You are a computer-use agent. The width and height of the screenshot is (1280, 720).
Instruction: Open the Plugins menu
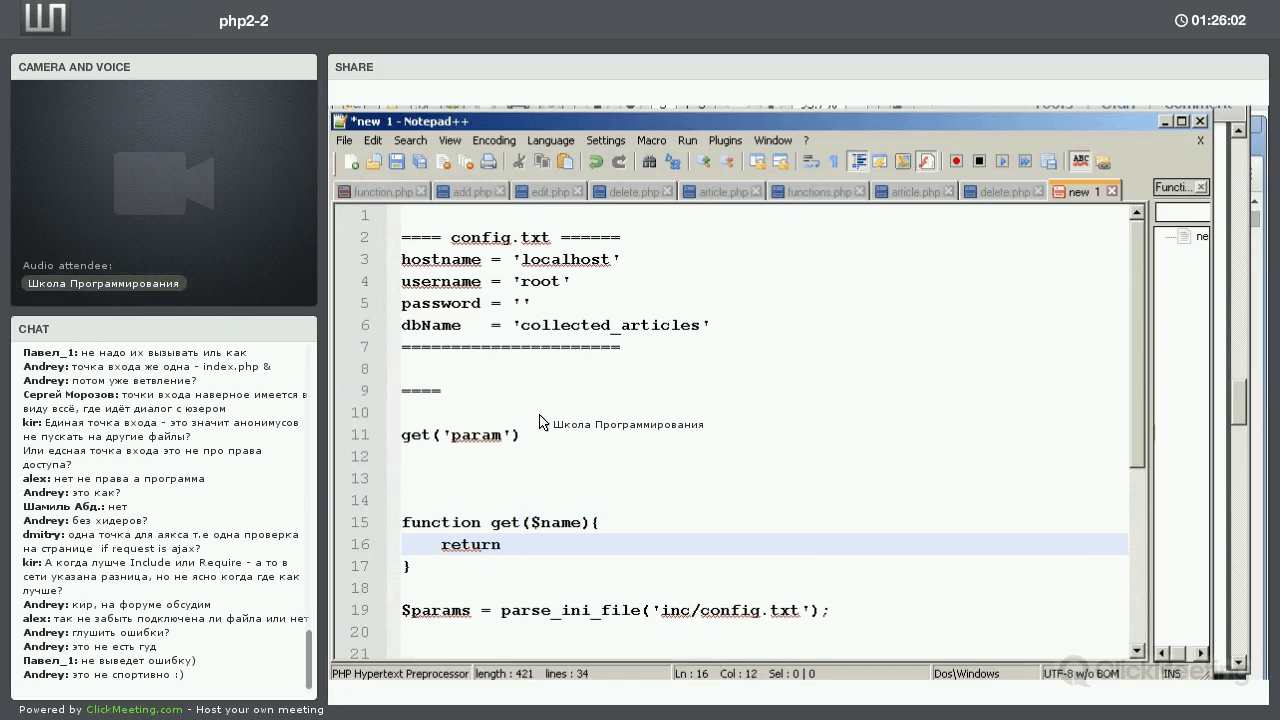725,141
